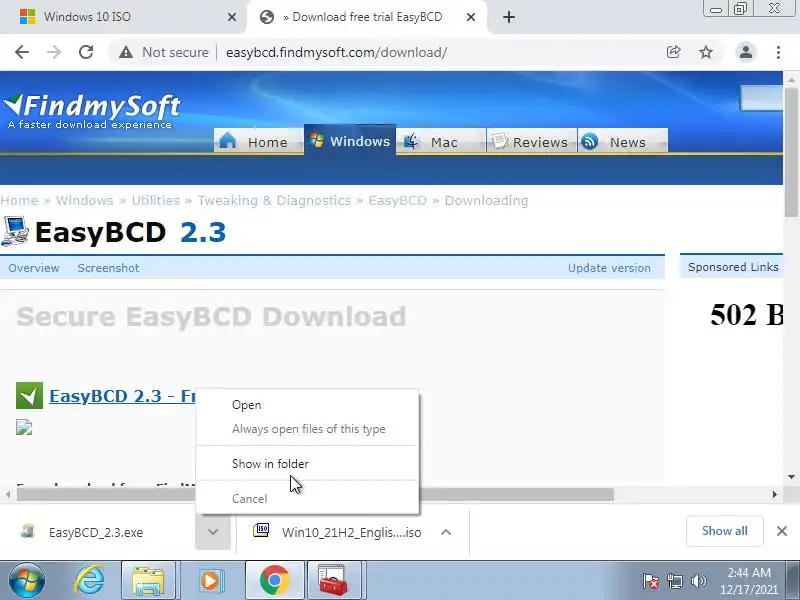The height and width of the screenshot is (600, 800).
Task: Choose Open in the context menu
Action: (x=307, y=405)
